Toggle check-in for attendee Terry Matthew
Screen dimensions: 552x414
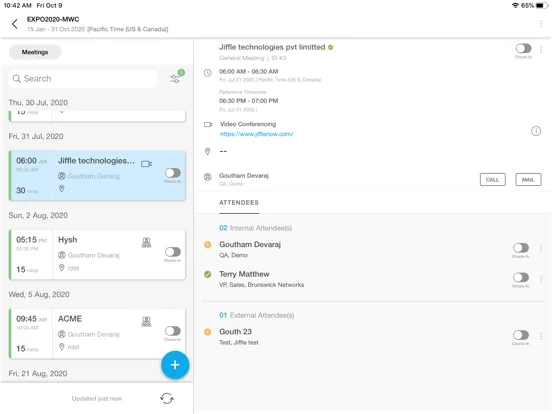tap(521, 277)
